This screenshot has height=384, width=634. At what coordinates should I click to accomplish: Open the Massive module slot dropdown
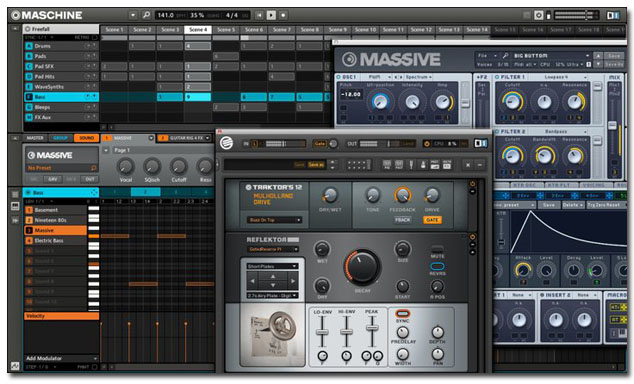pyautogui.click(x=151, y=138)
